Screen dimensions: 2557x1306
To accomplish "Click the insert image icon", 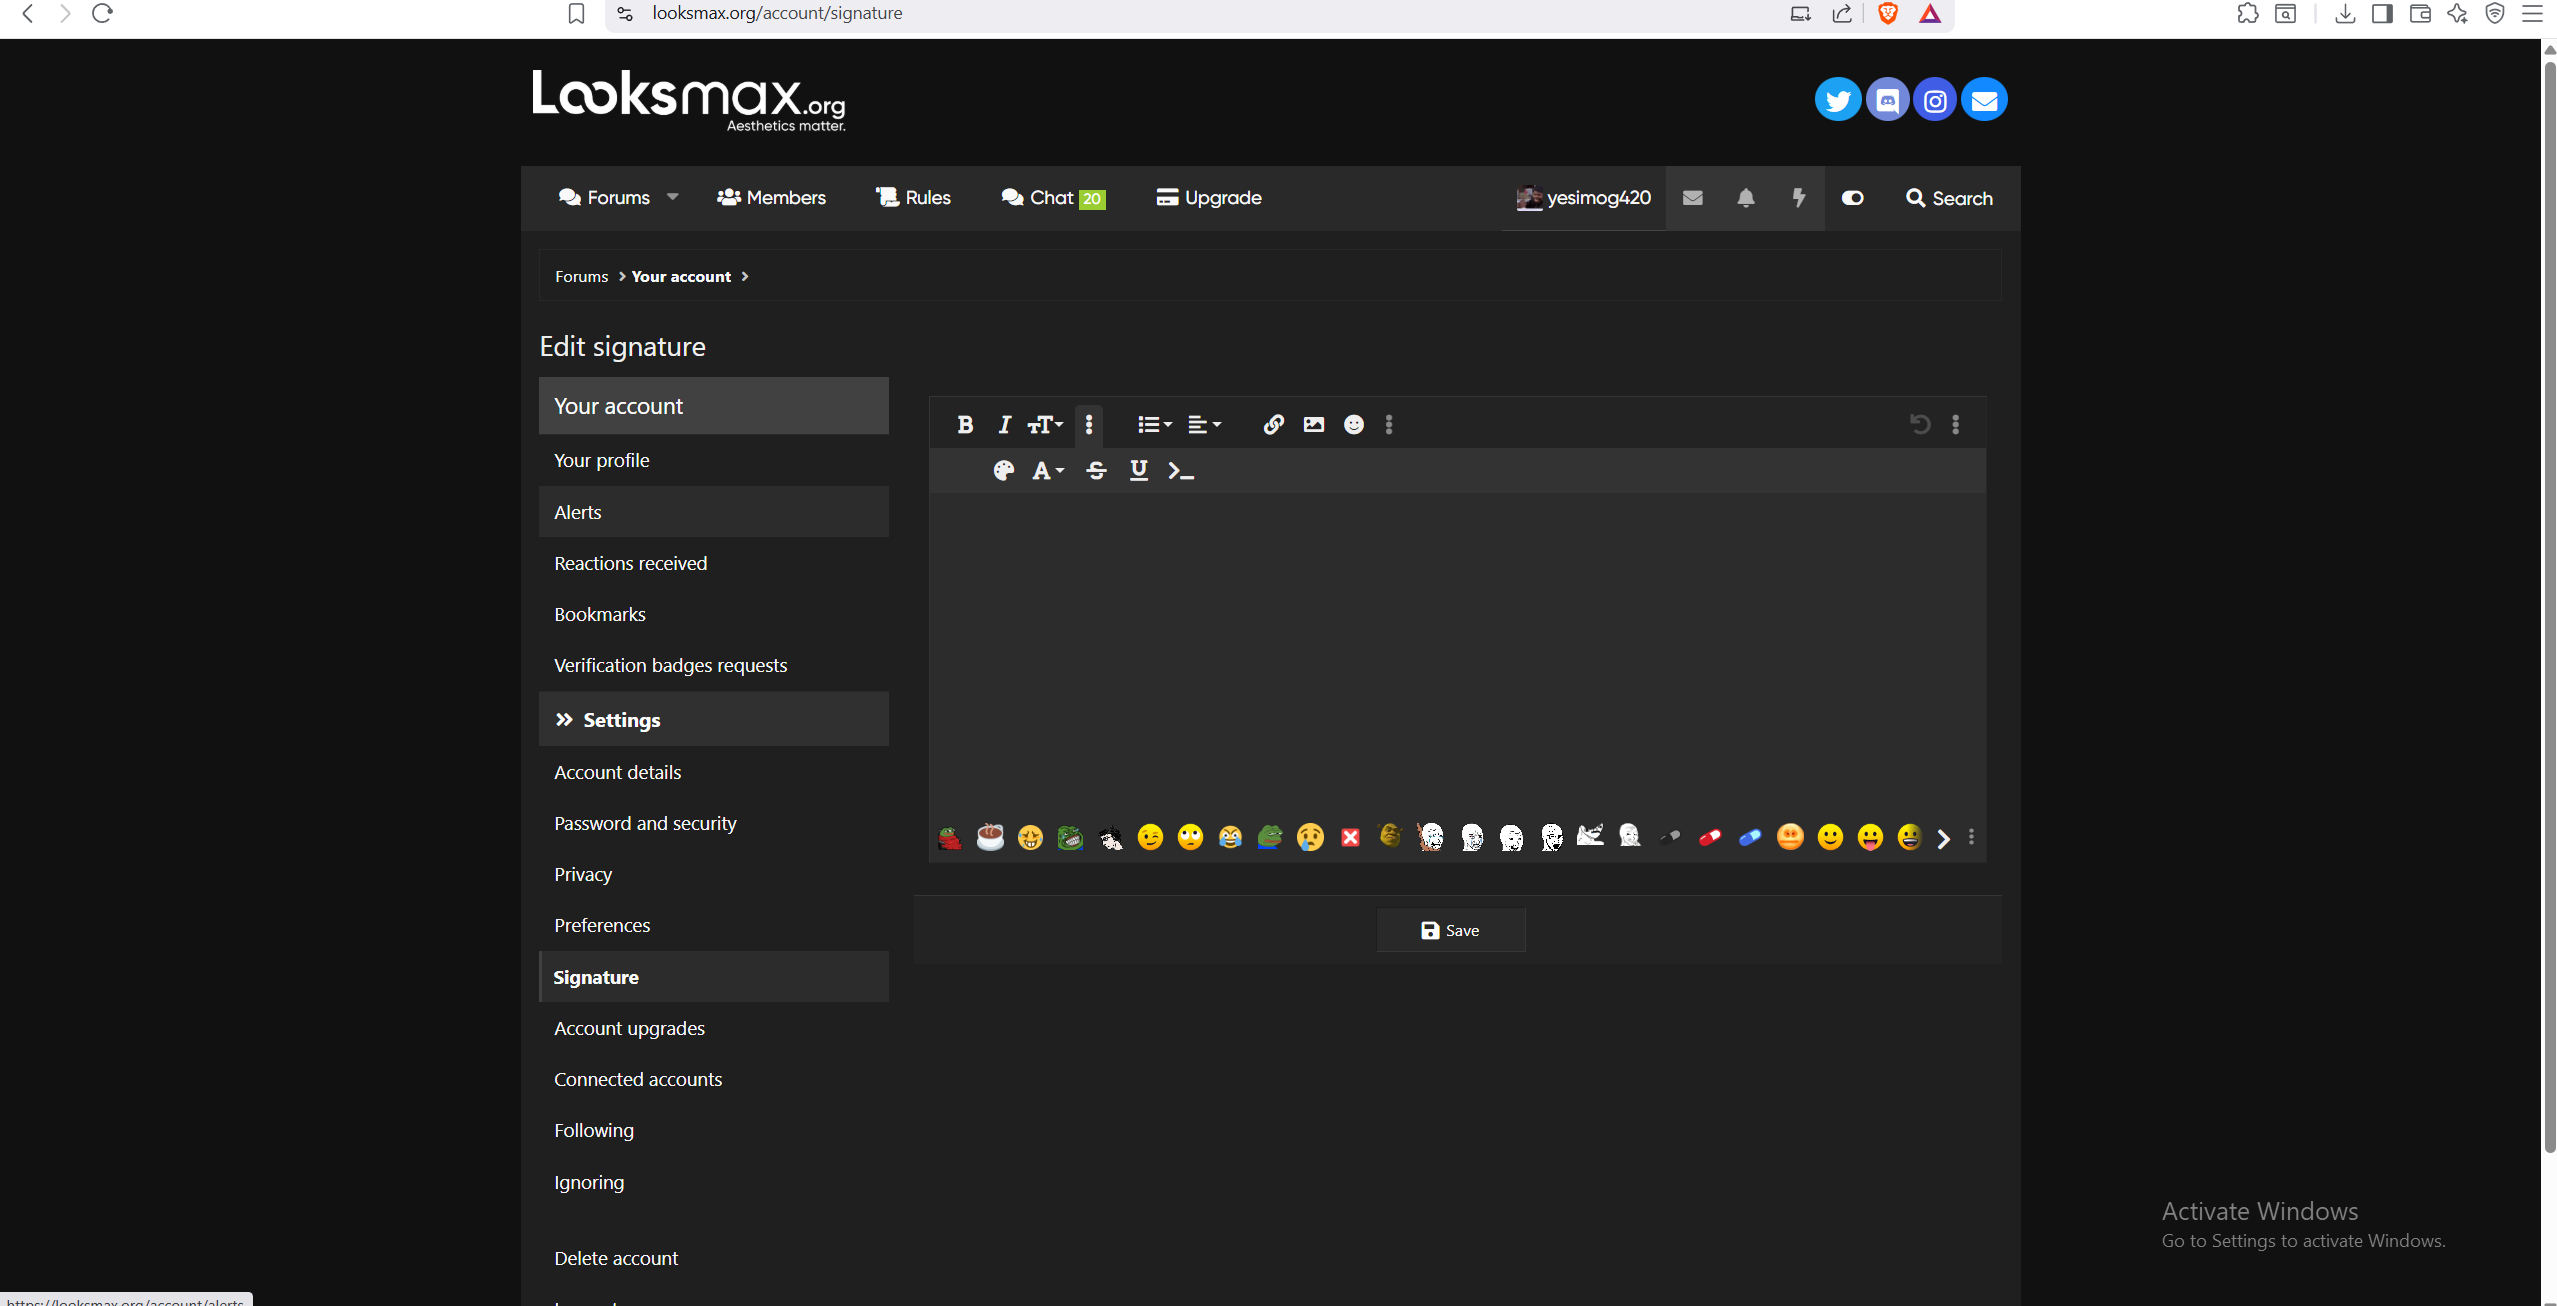I will 1313,425.
